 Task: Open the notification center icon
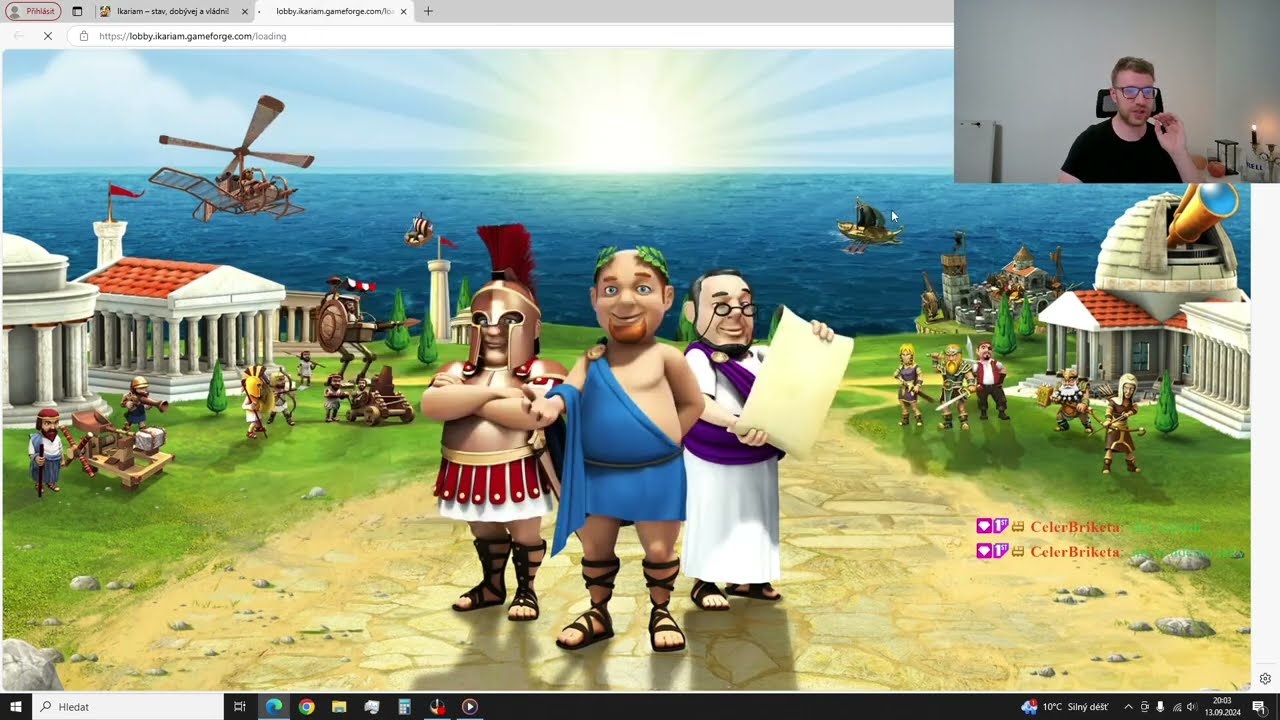[x=1259, y=707]
